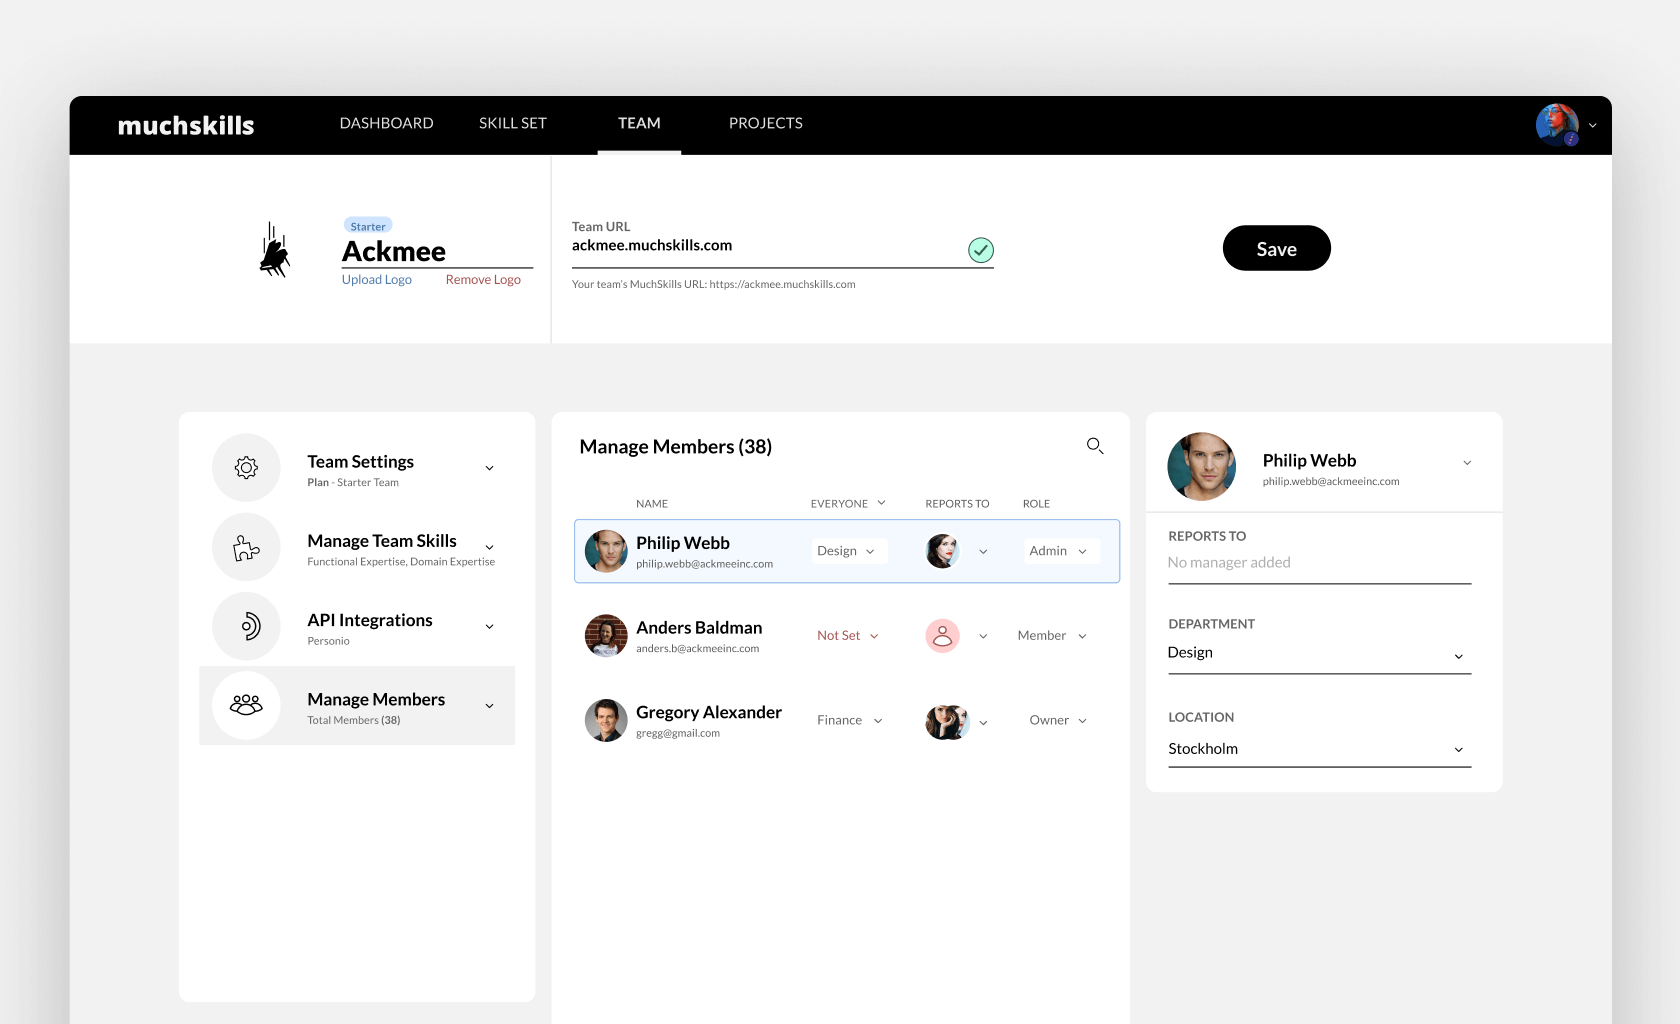Open Gregory Alexander's Owner role dropdown

1059,720
